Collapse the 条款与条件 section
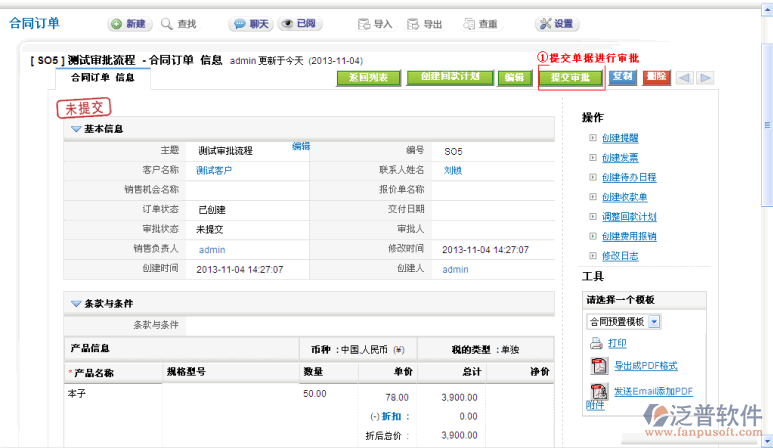 [76, 303]
